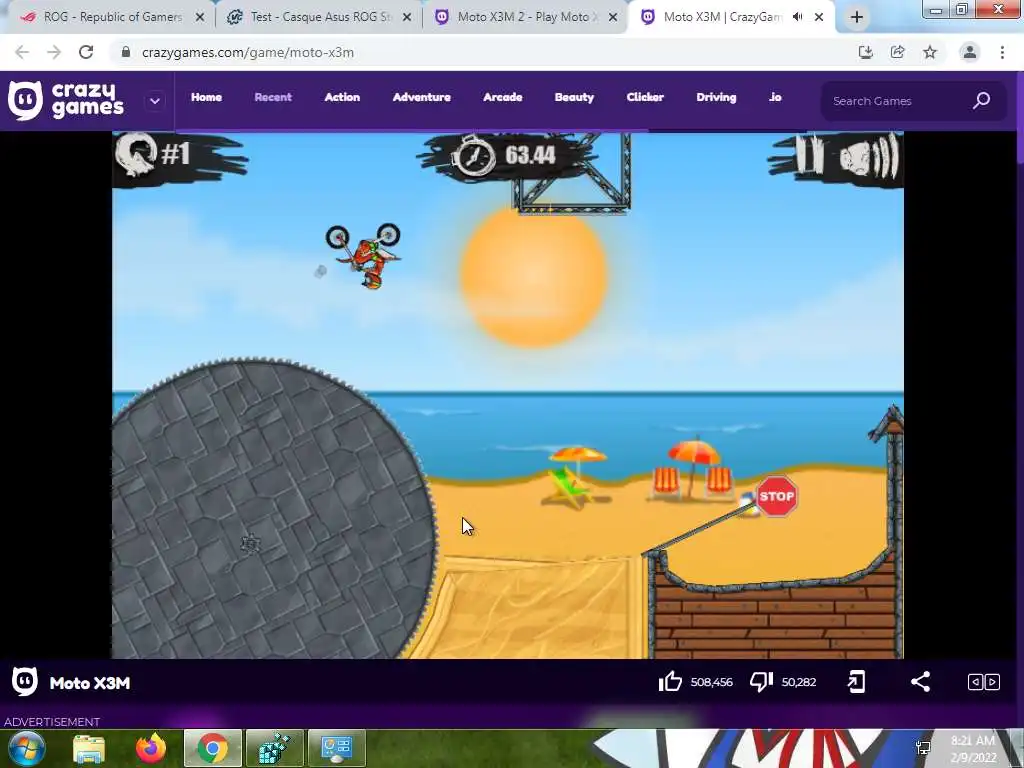Open the Driving games category
The width and height of the screenshot is (1024, 768).
point(716,97)
